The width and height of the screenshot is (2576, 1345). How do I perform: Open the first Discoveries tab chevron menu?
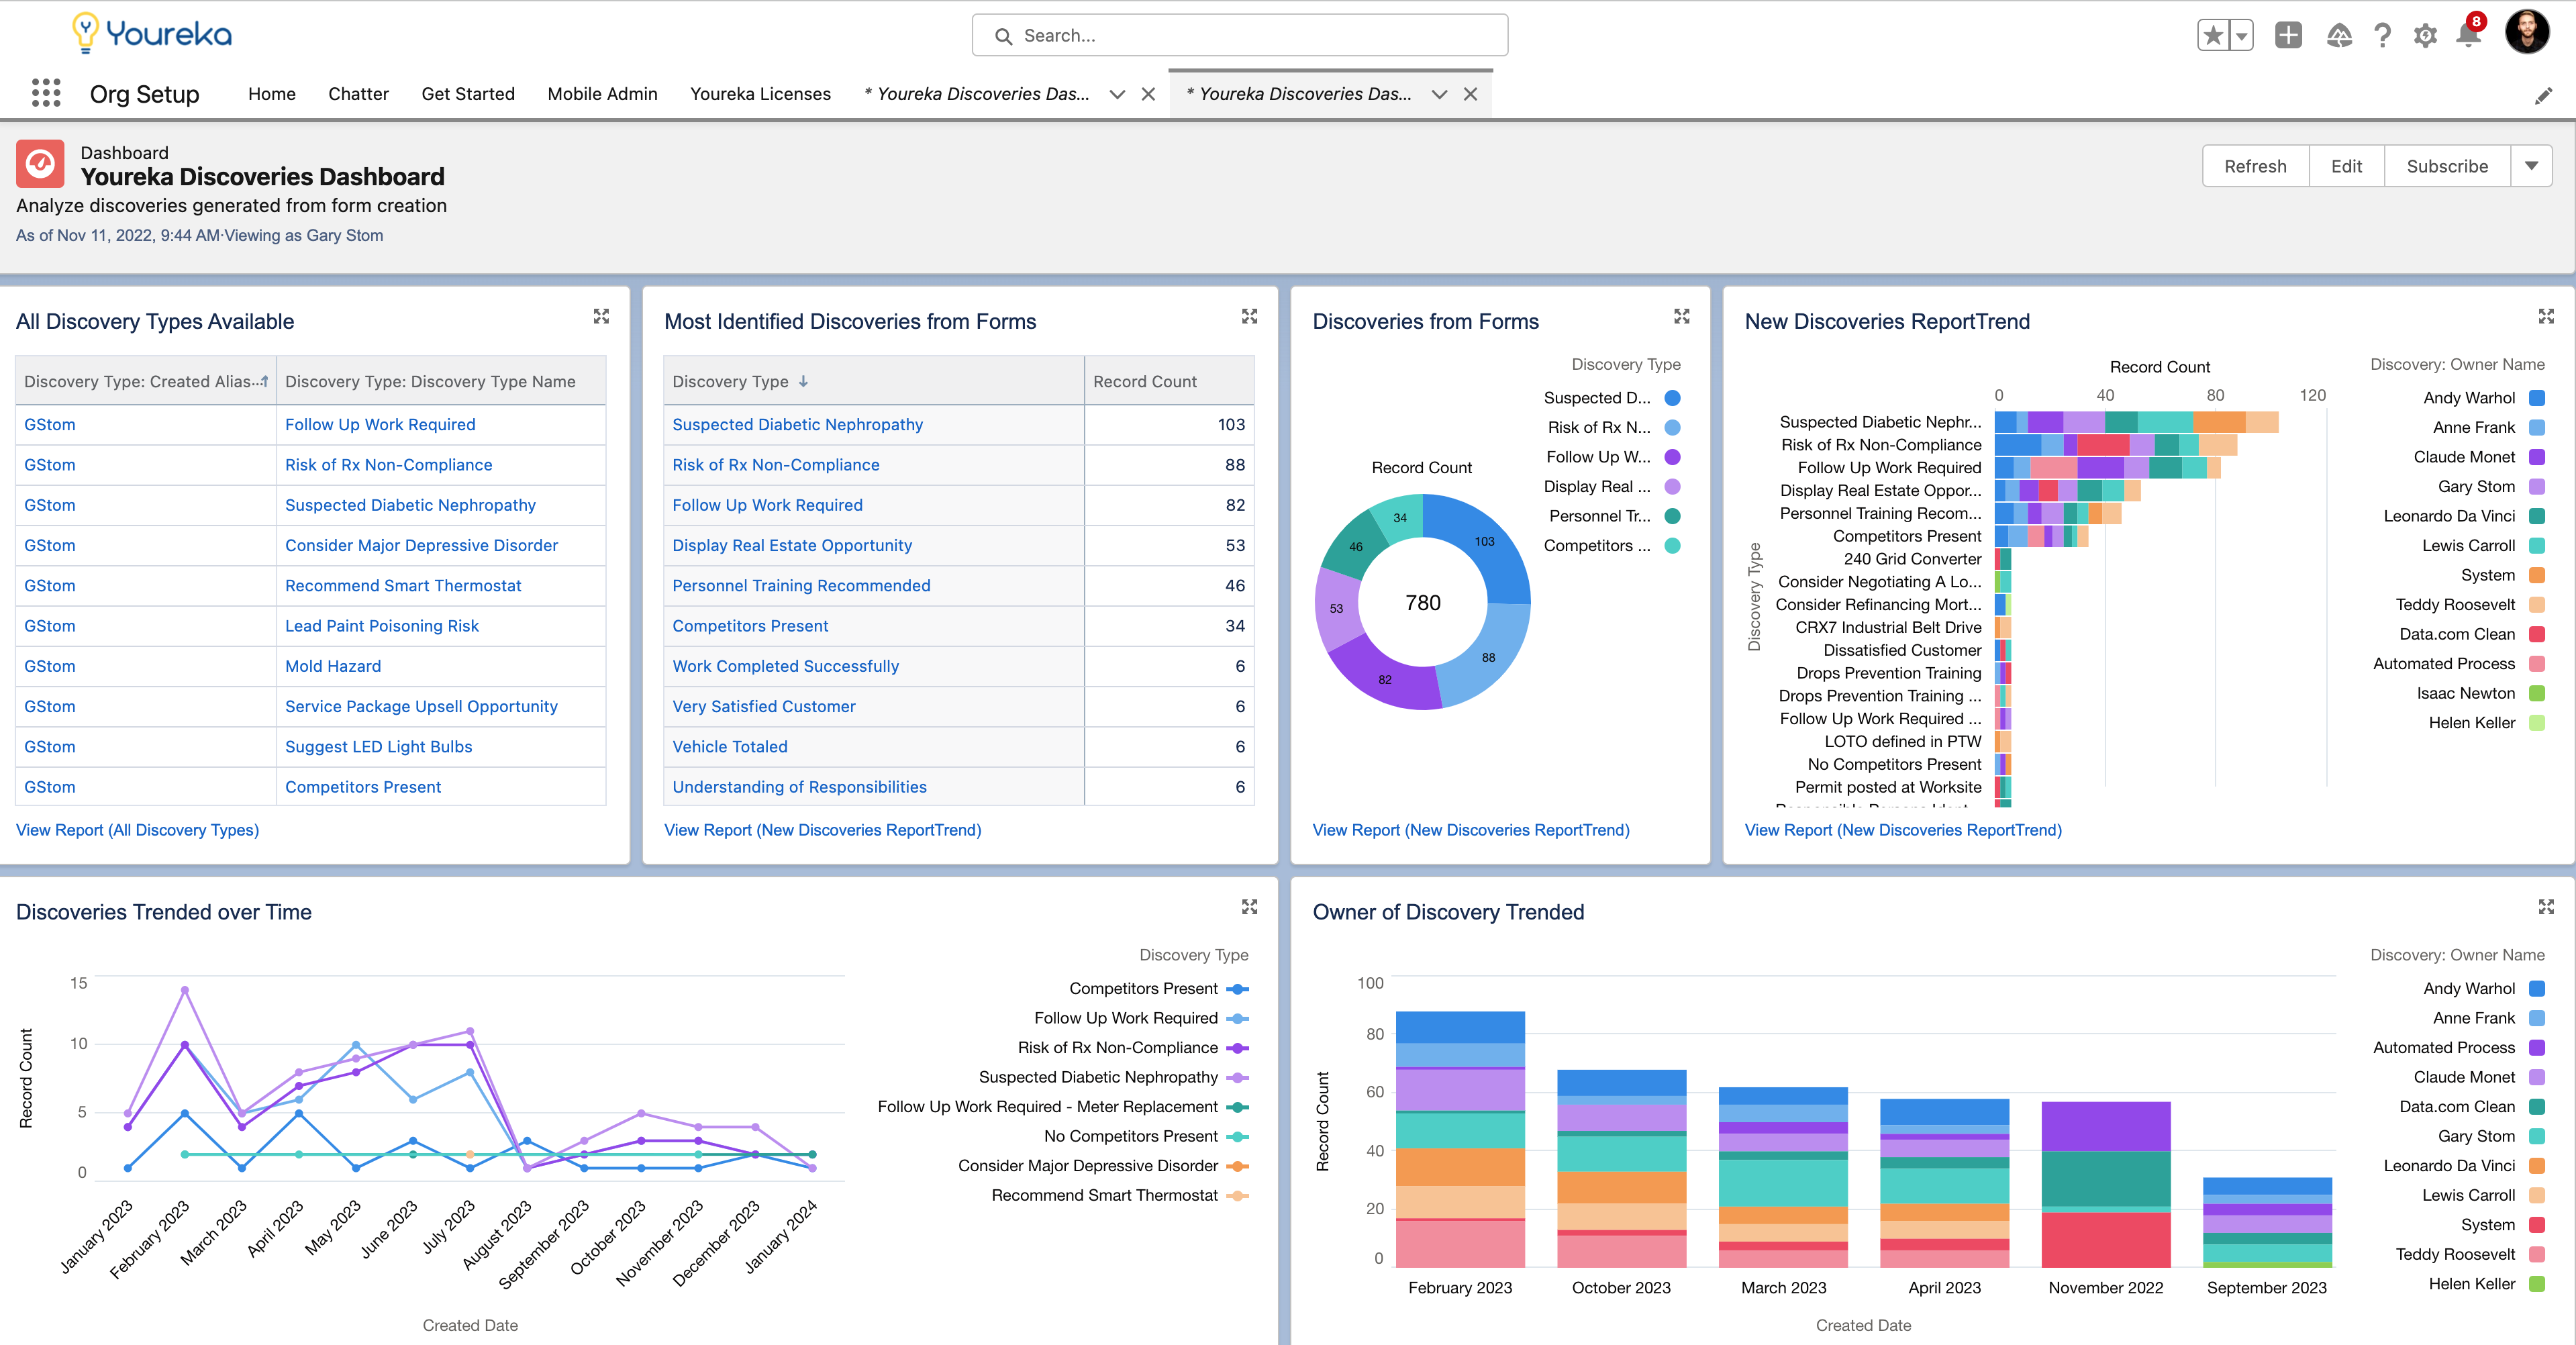coord(1117,94)
